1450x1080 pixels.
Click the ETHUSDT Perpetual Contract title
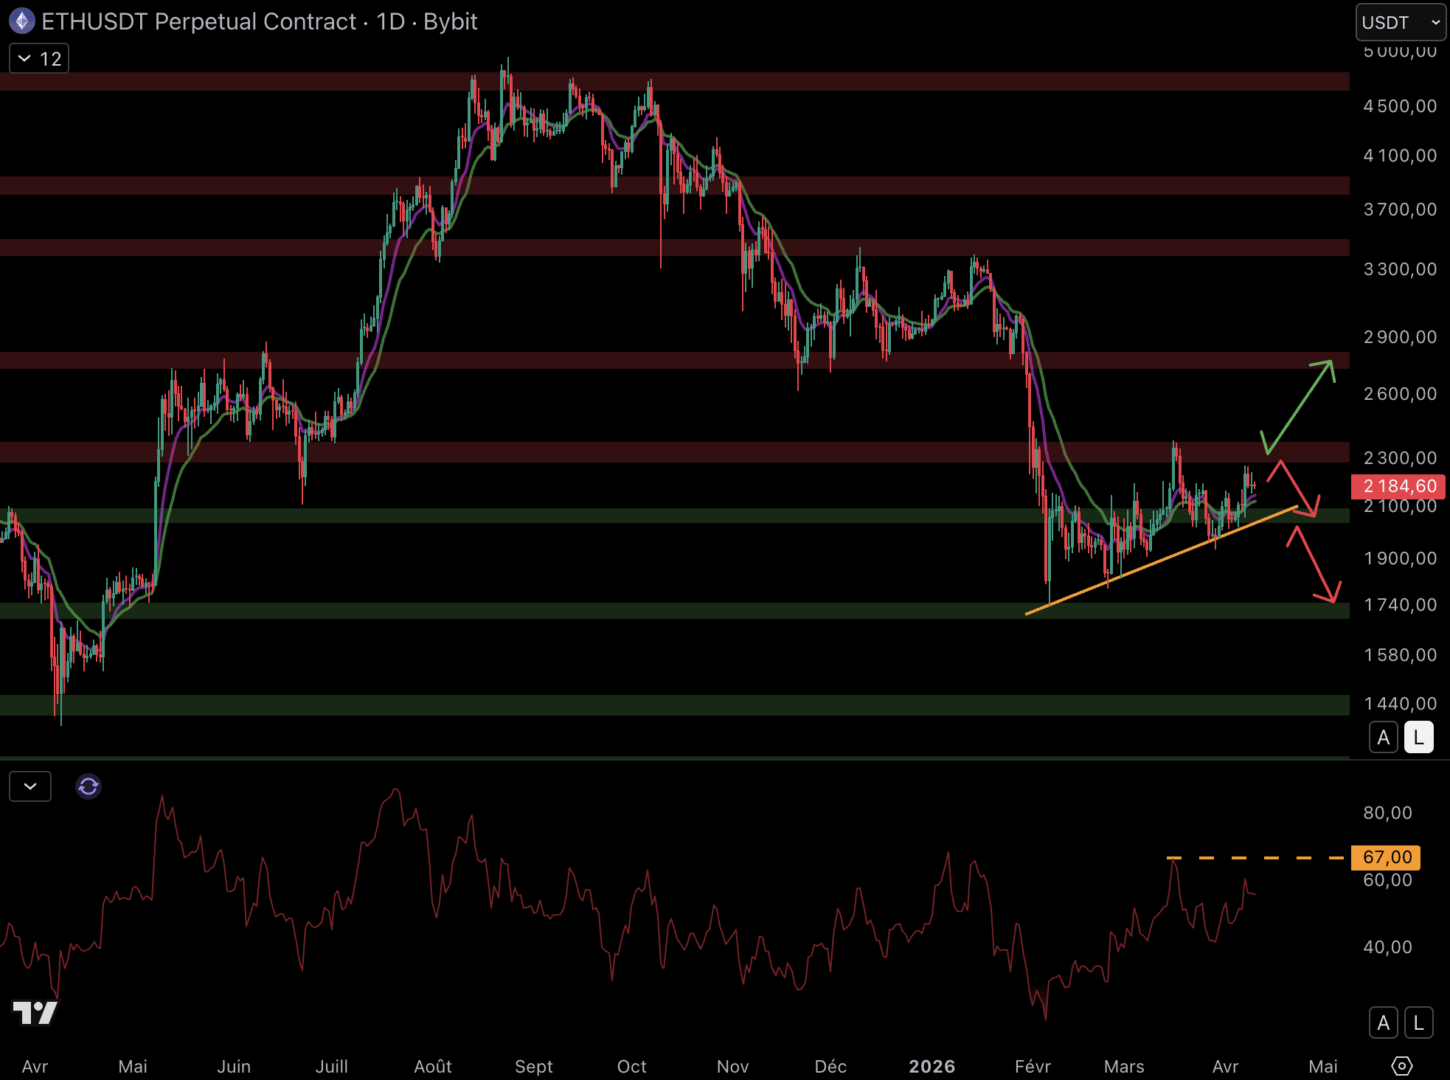tap(199, 21)
